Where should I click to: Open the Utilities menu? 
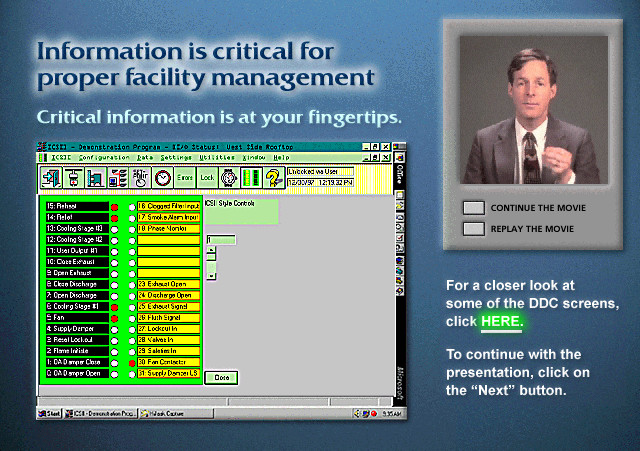point(217,158)
